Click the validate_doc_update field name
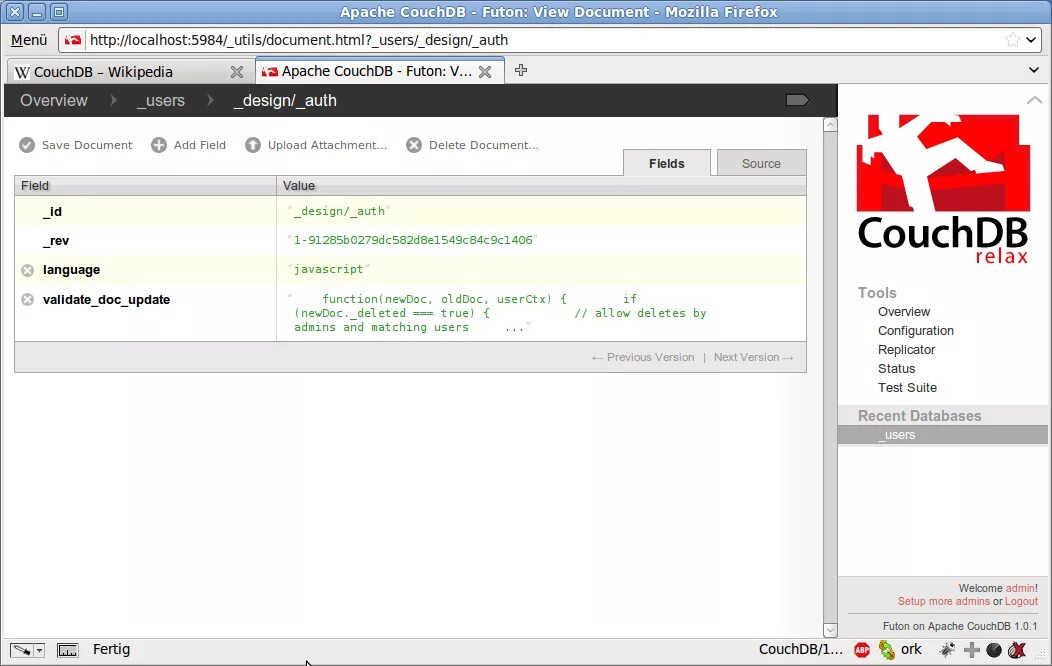The height and width of the screenshot is (666, 1052). tap(106, 300)
